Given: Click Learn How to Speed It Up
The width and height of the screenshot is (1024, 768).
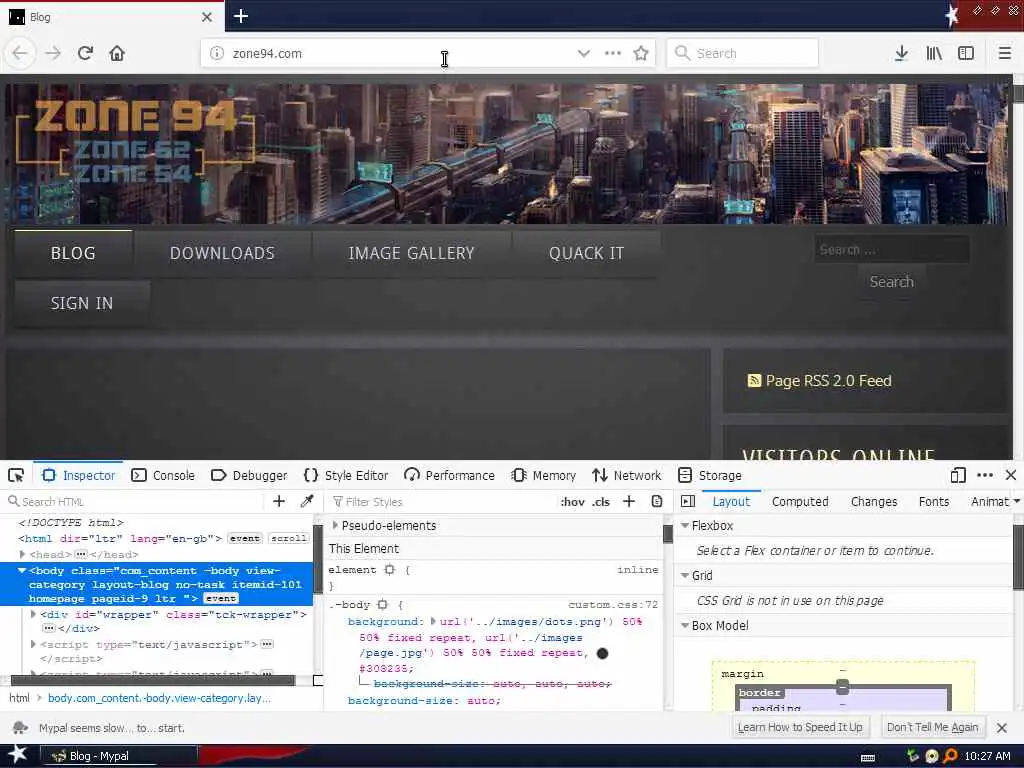Looking at the screenshot, I should pyautogui.click(x=800, y=728).
